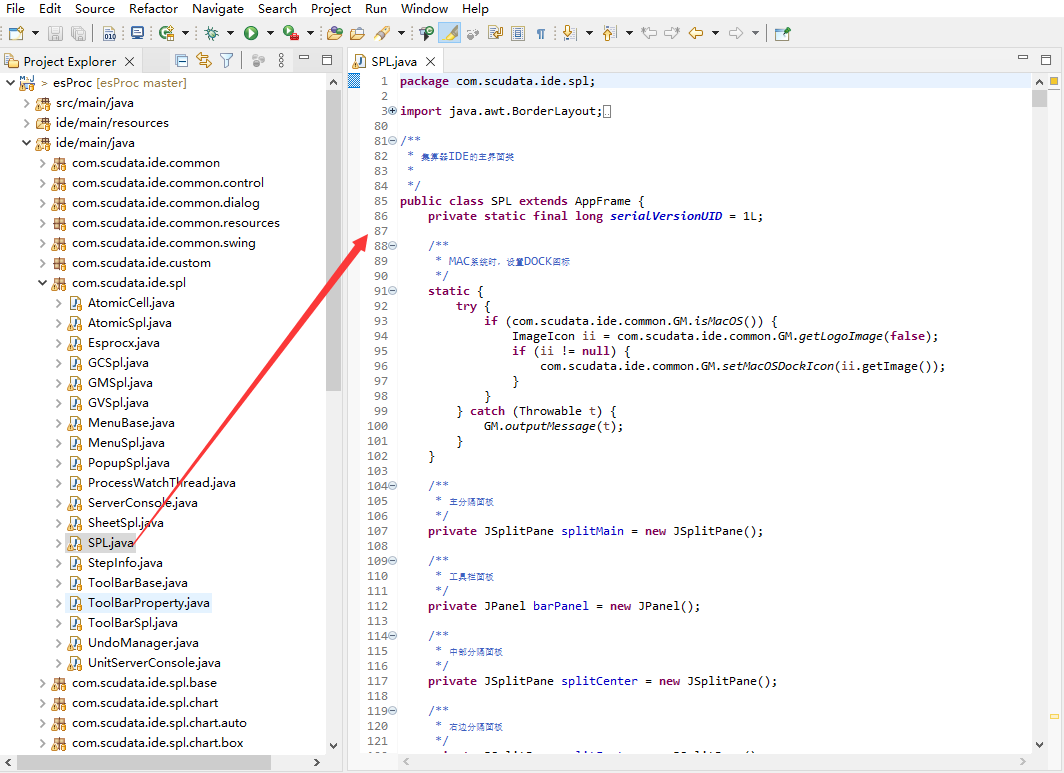Viewport: 1064px width, 773px height.
Task: Open the Console monitor toolbar icon
Action: (137, 33)
